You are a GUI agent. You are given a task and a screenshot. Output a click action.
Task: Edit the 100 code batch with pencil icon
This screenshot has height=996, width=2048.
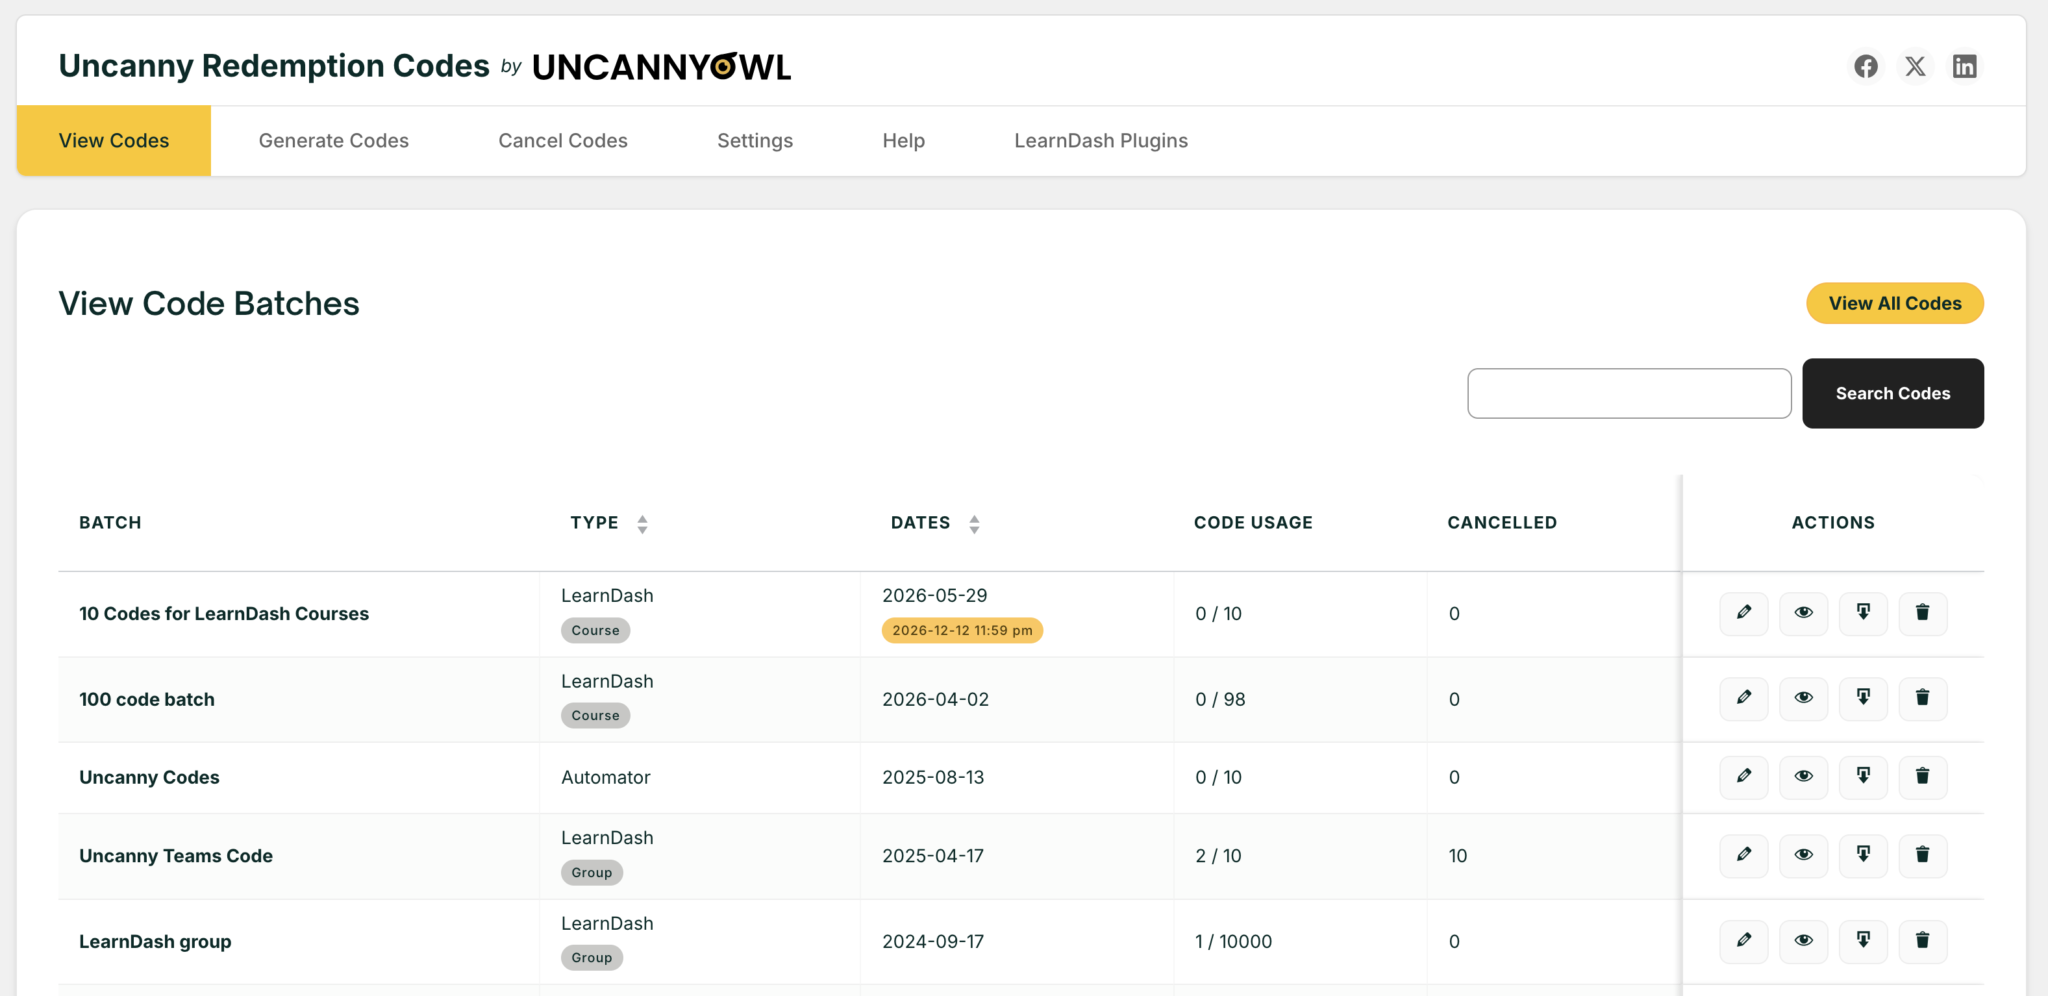click(1744, 698)
